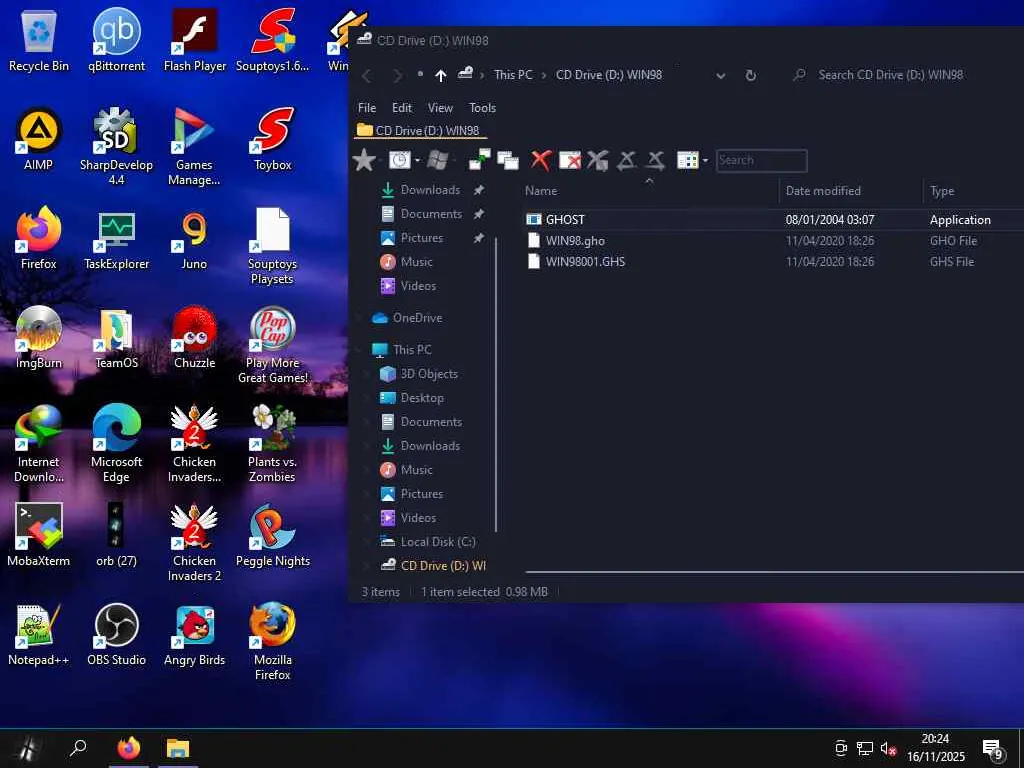Open the Windows-logo applications launcher button
This screenshot has height=768, width=1024.
[438, 160]
